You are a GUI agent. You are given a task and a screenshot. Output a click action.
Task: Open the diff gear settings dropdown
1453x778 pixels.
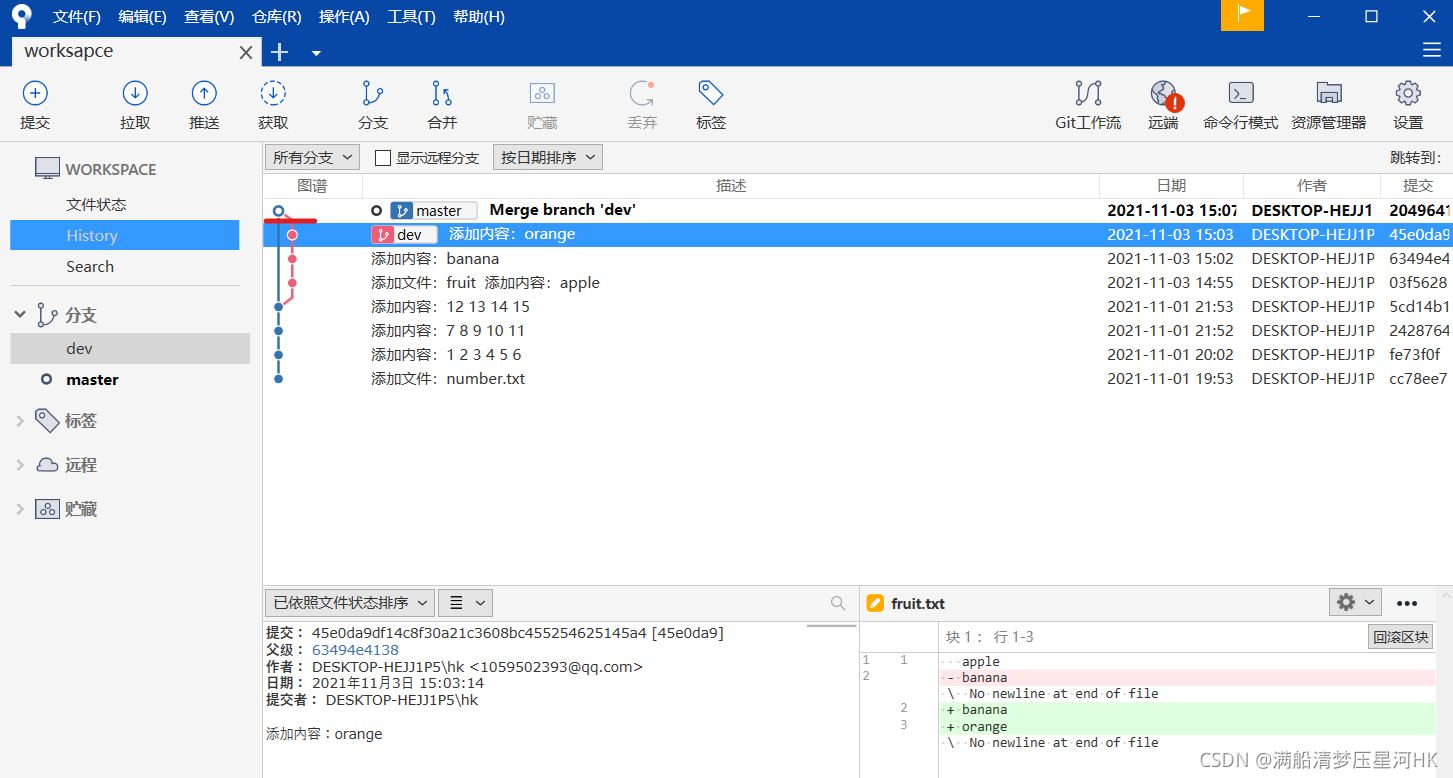click(x=1355, y=602)
